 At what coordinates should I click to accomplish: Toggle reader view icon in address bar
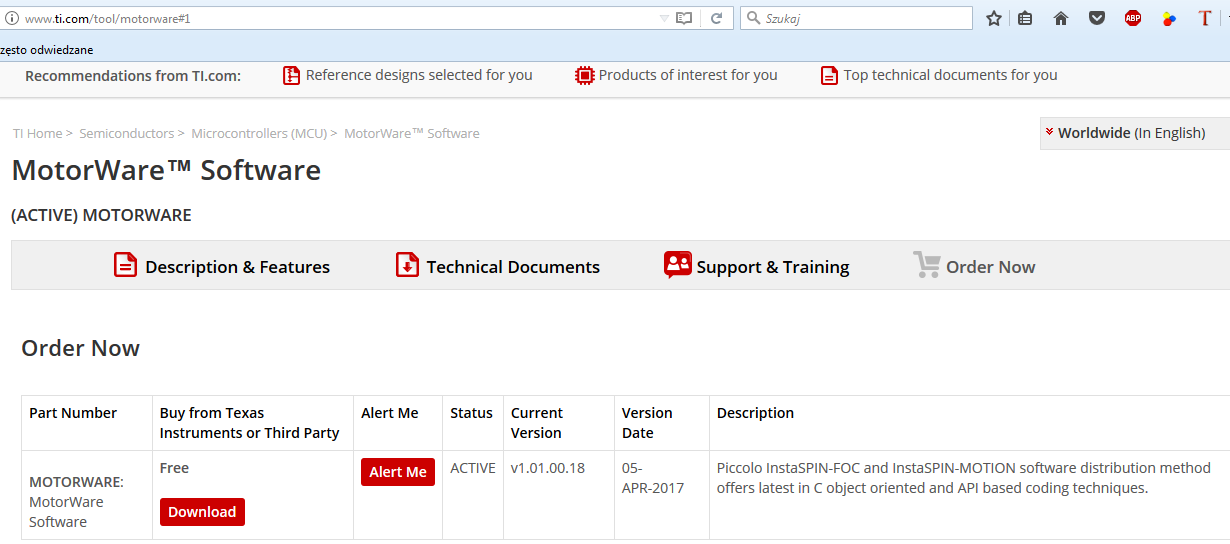(x=684, y=18)
